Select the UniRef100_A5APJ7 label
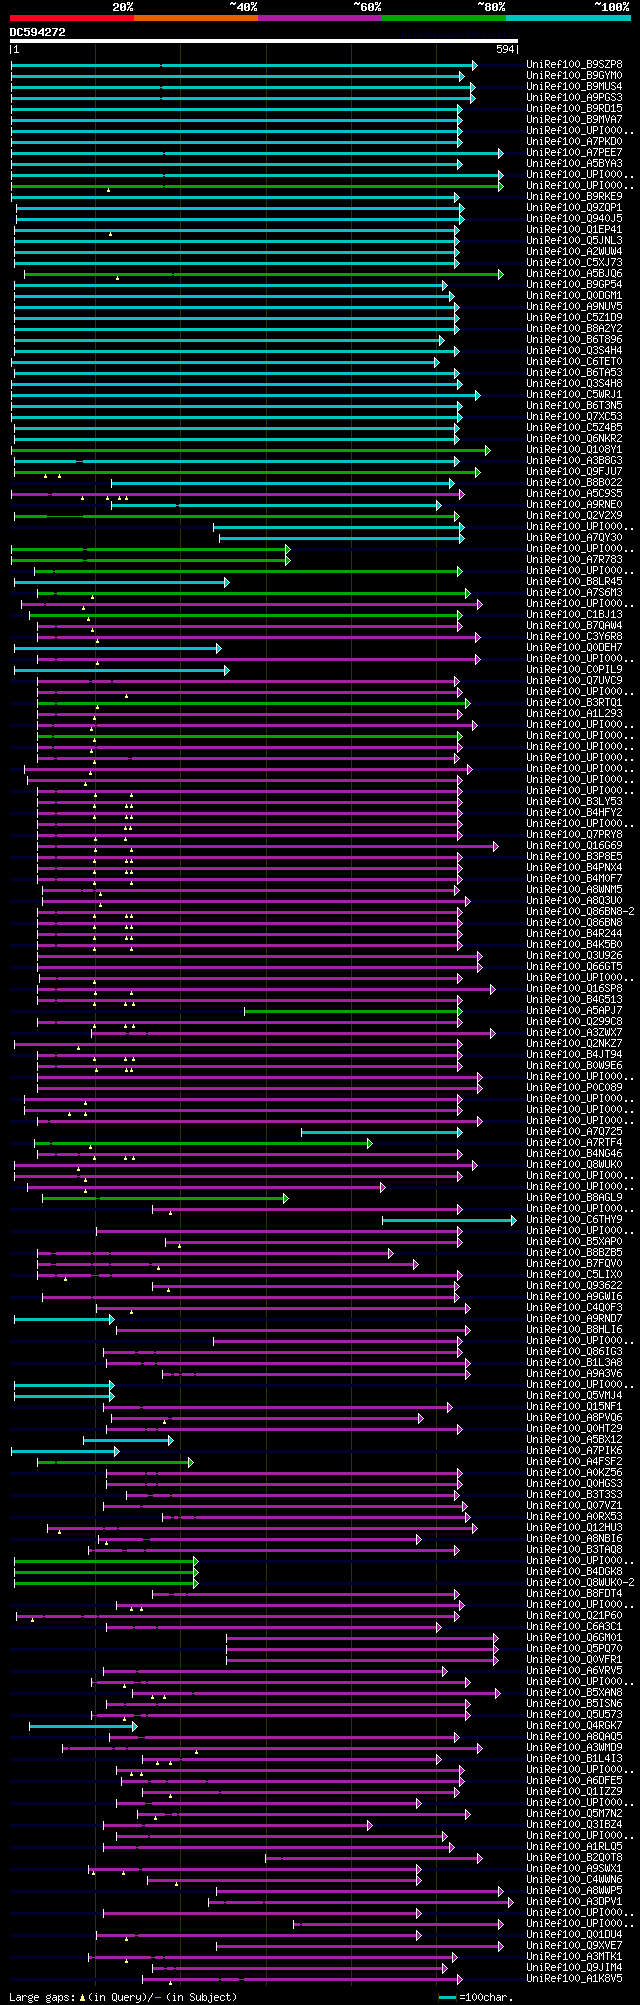The width and height of the screenshot is (640, 2005). [x=574, y=1011]
